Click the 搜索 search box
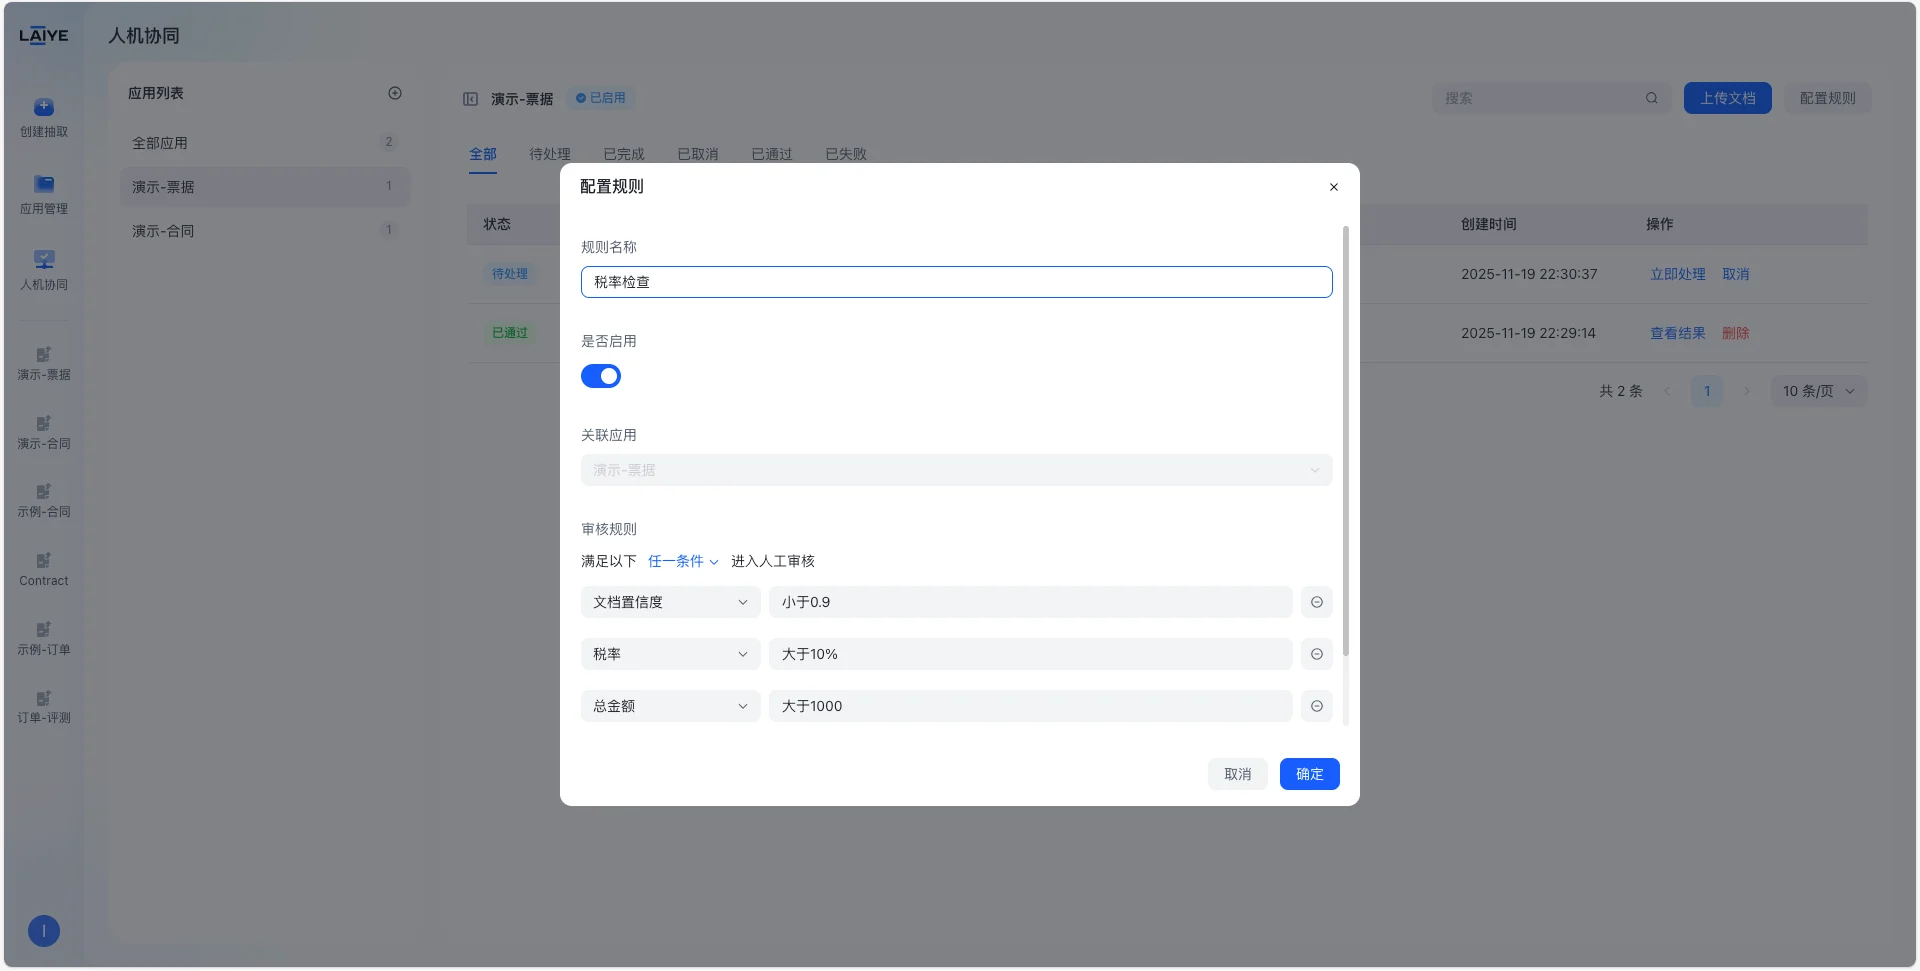 1551,98
